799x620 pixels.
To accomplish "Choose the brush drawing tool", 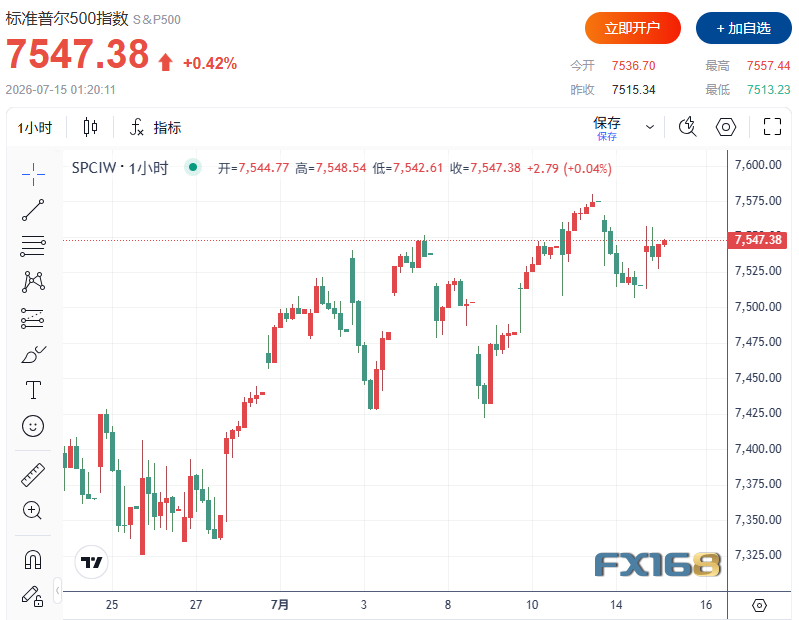I will tap(33, 354).
